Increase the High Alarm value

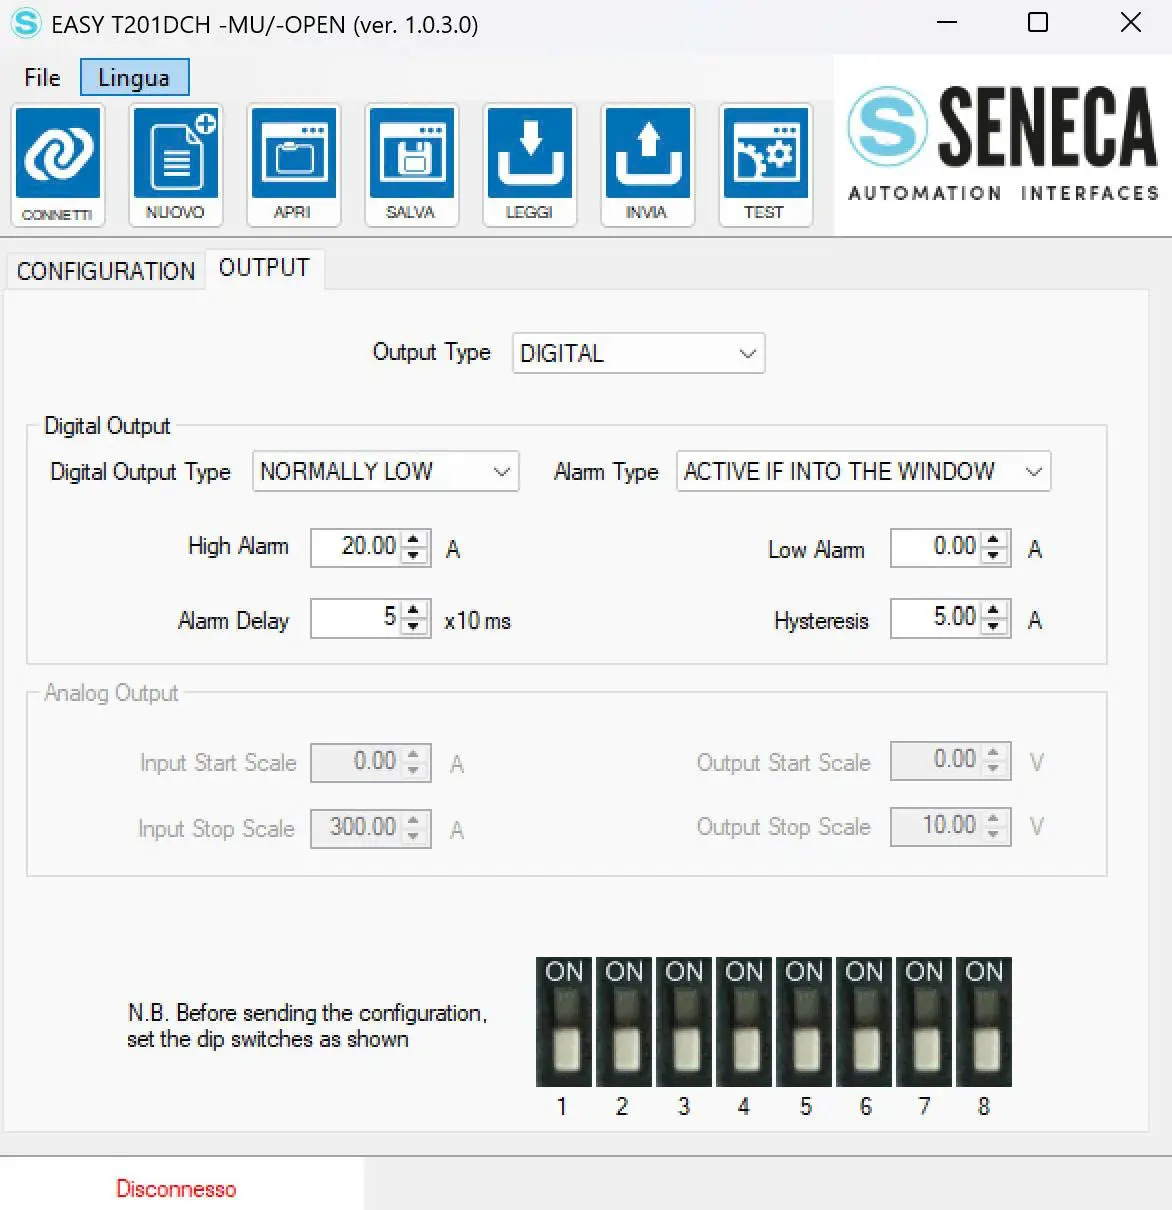tap(414, 539)
